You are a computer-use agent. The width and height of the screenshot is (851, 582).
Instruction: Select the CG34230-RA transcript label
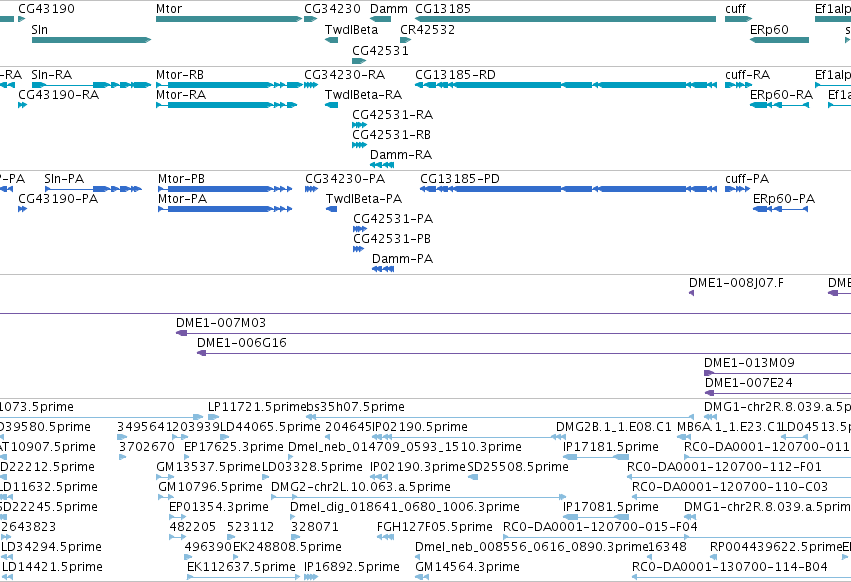[345, 74]
